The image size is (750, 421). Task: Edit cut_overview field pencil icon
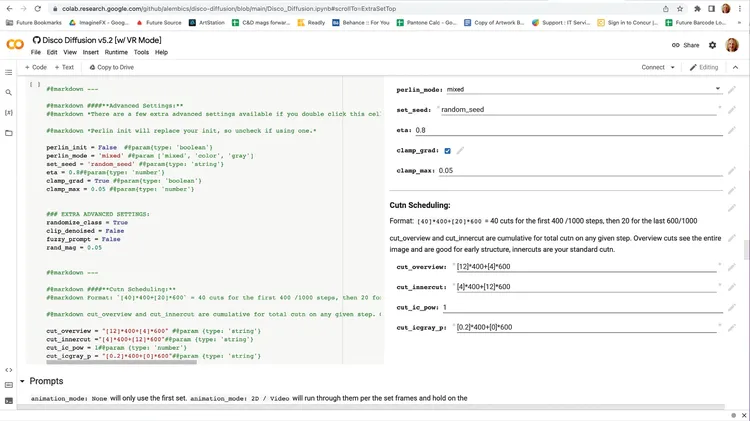coord(732,267)
